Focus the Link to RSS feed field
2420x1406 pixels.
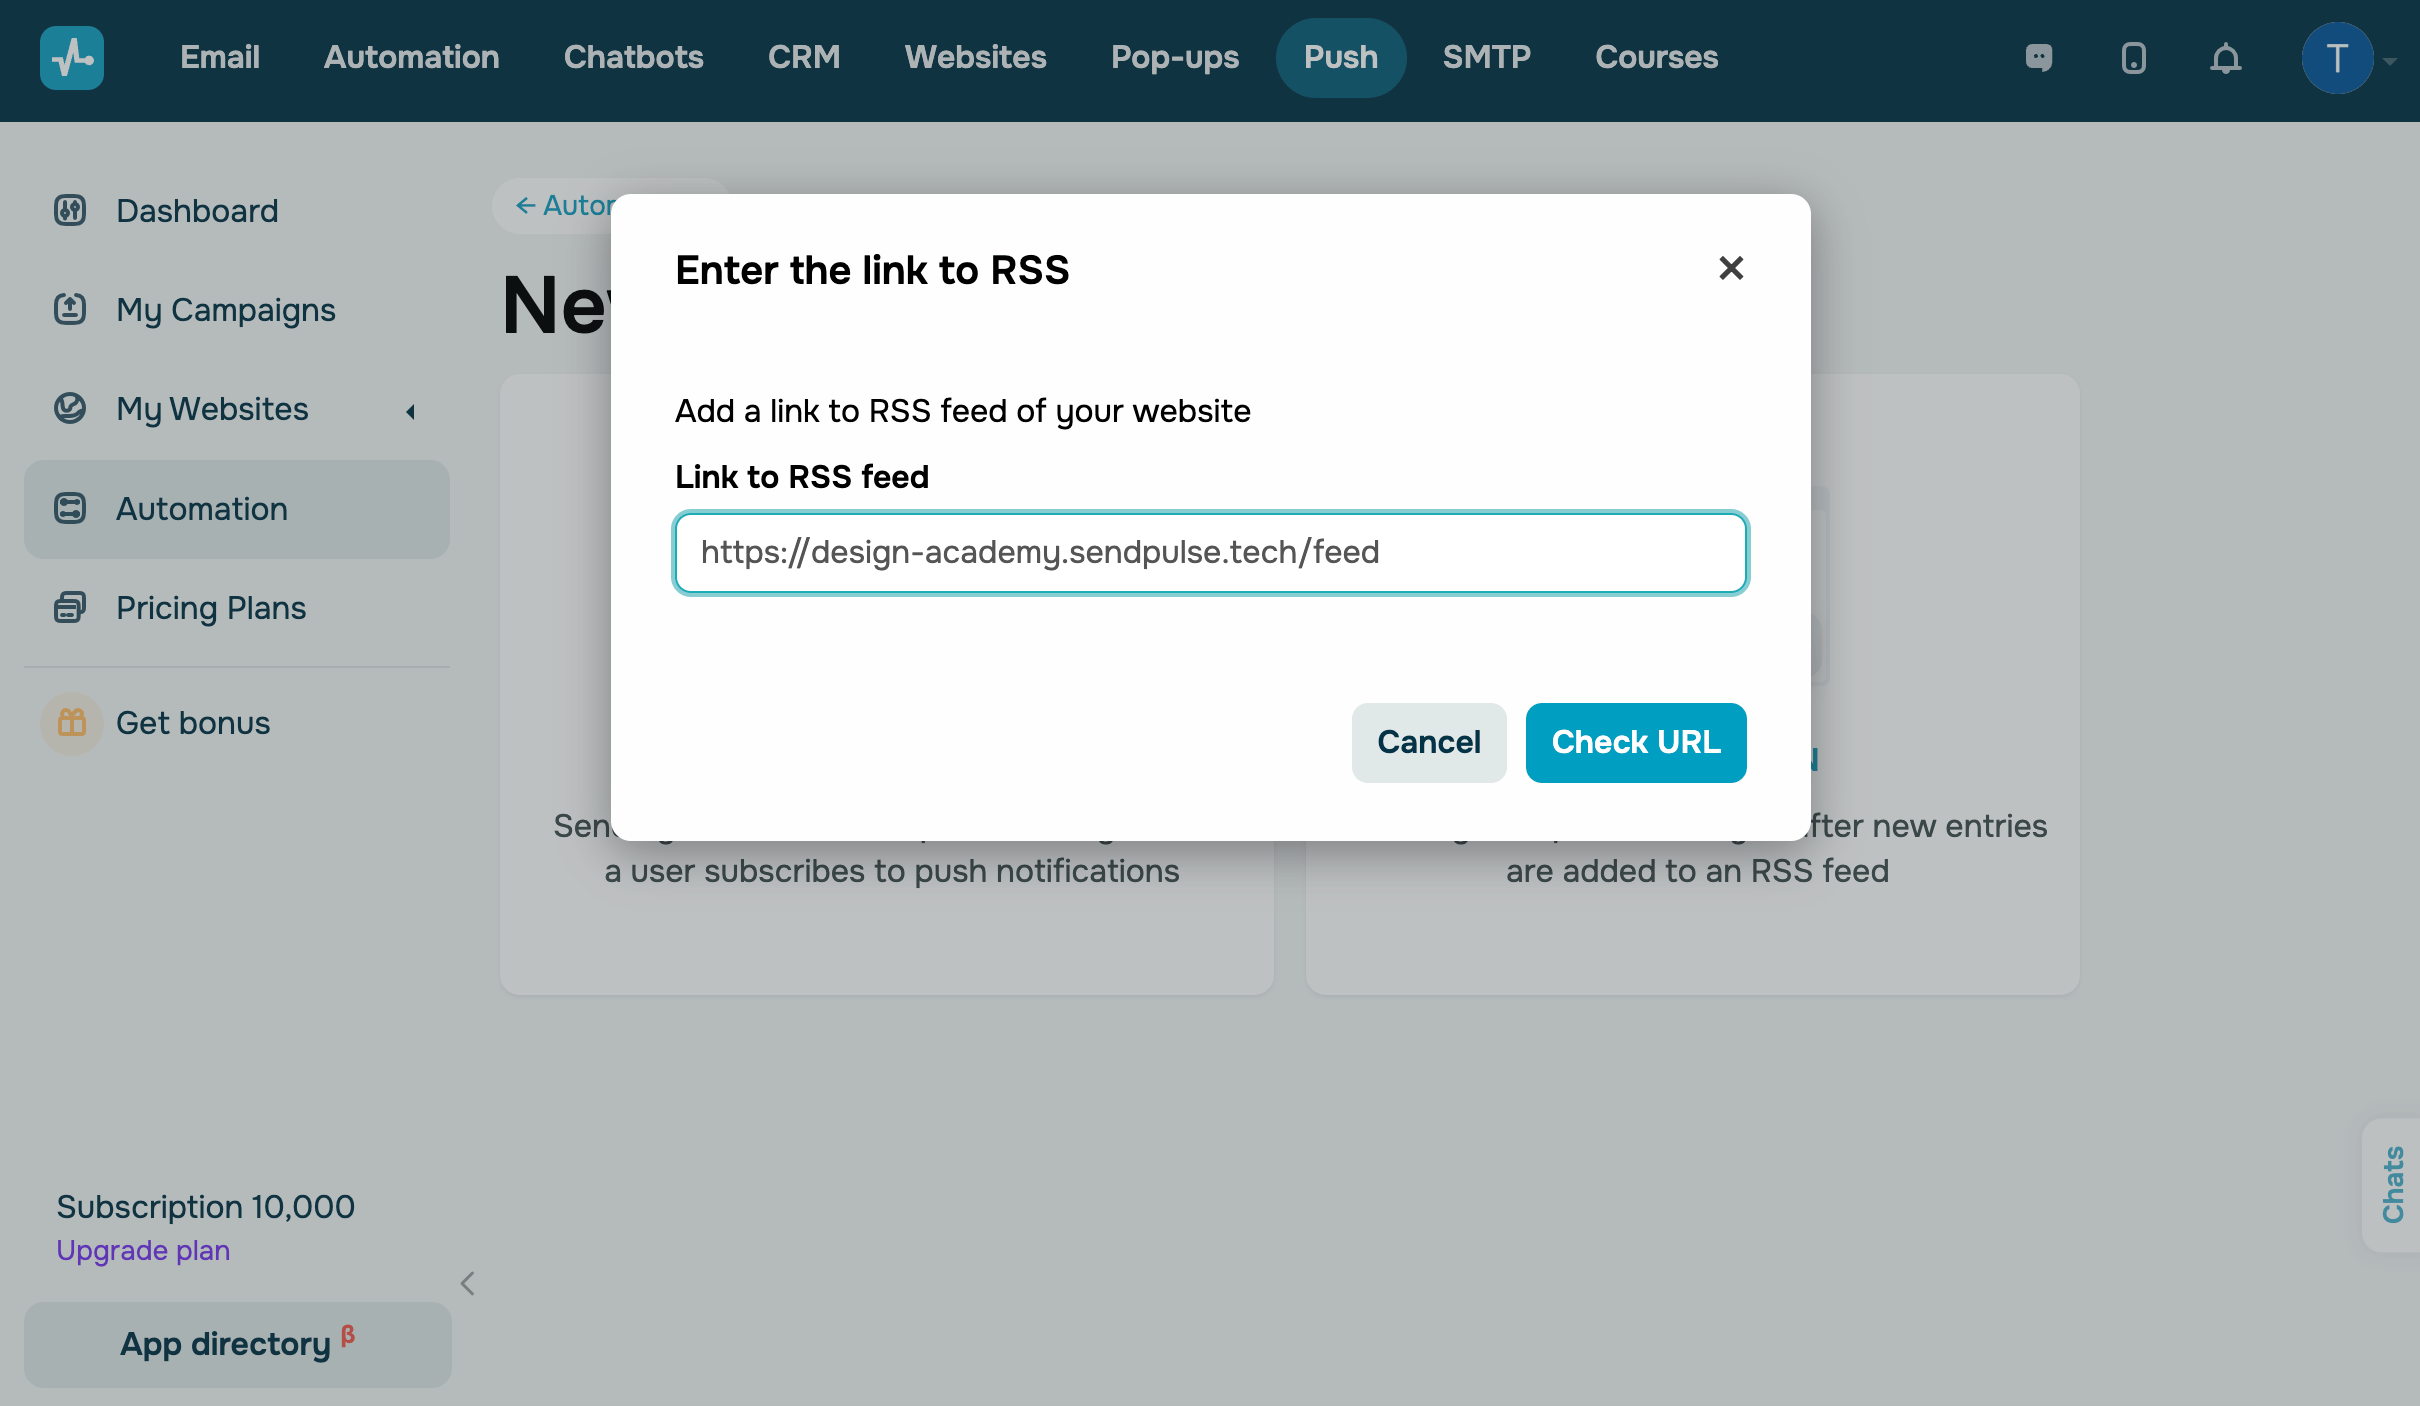click(1210, 553)
